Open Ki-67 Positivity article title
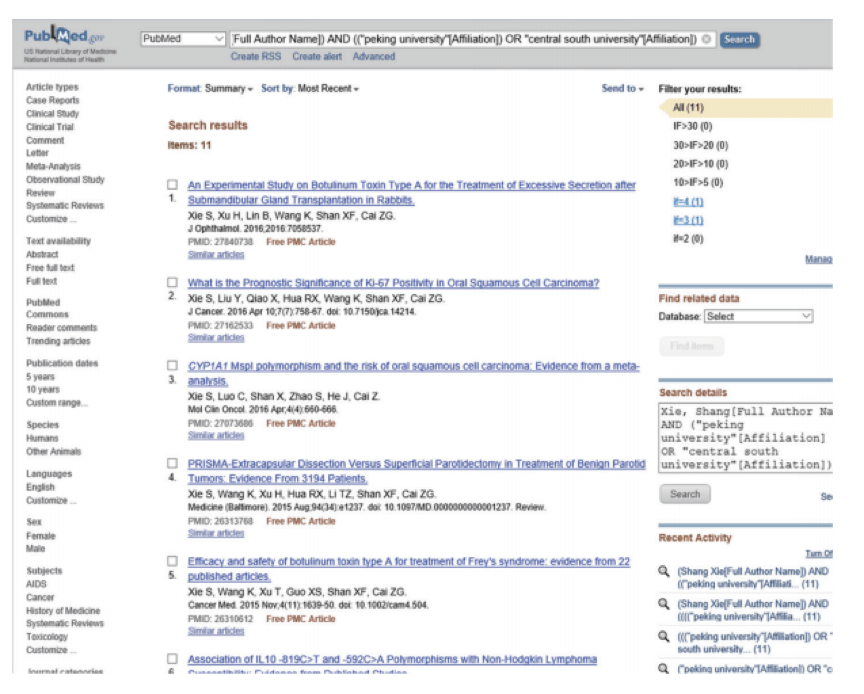 (393, 283)
